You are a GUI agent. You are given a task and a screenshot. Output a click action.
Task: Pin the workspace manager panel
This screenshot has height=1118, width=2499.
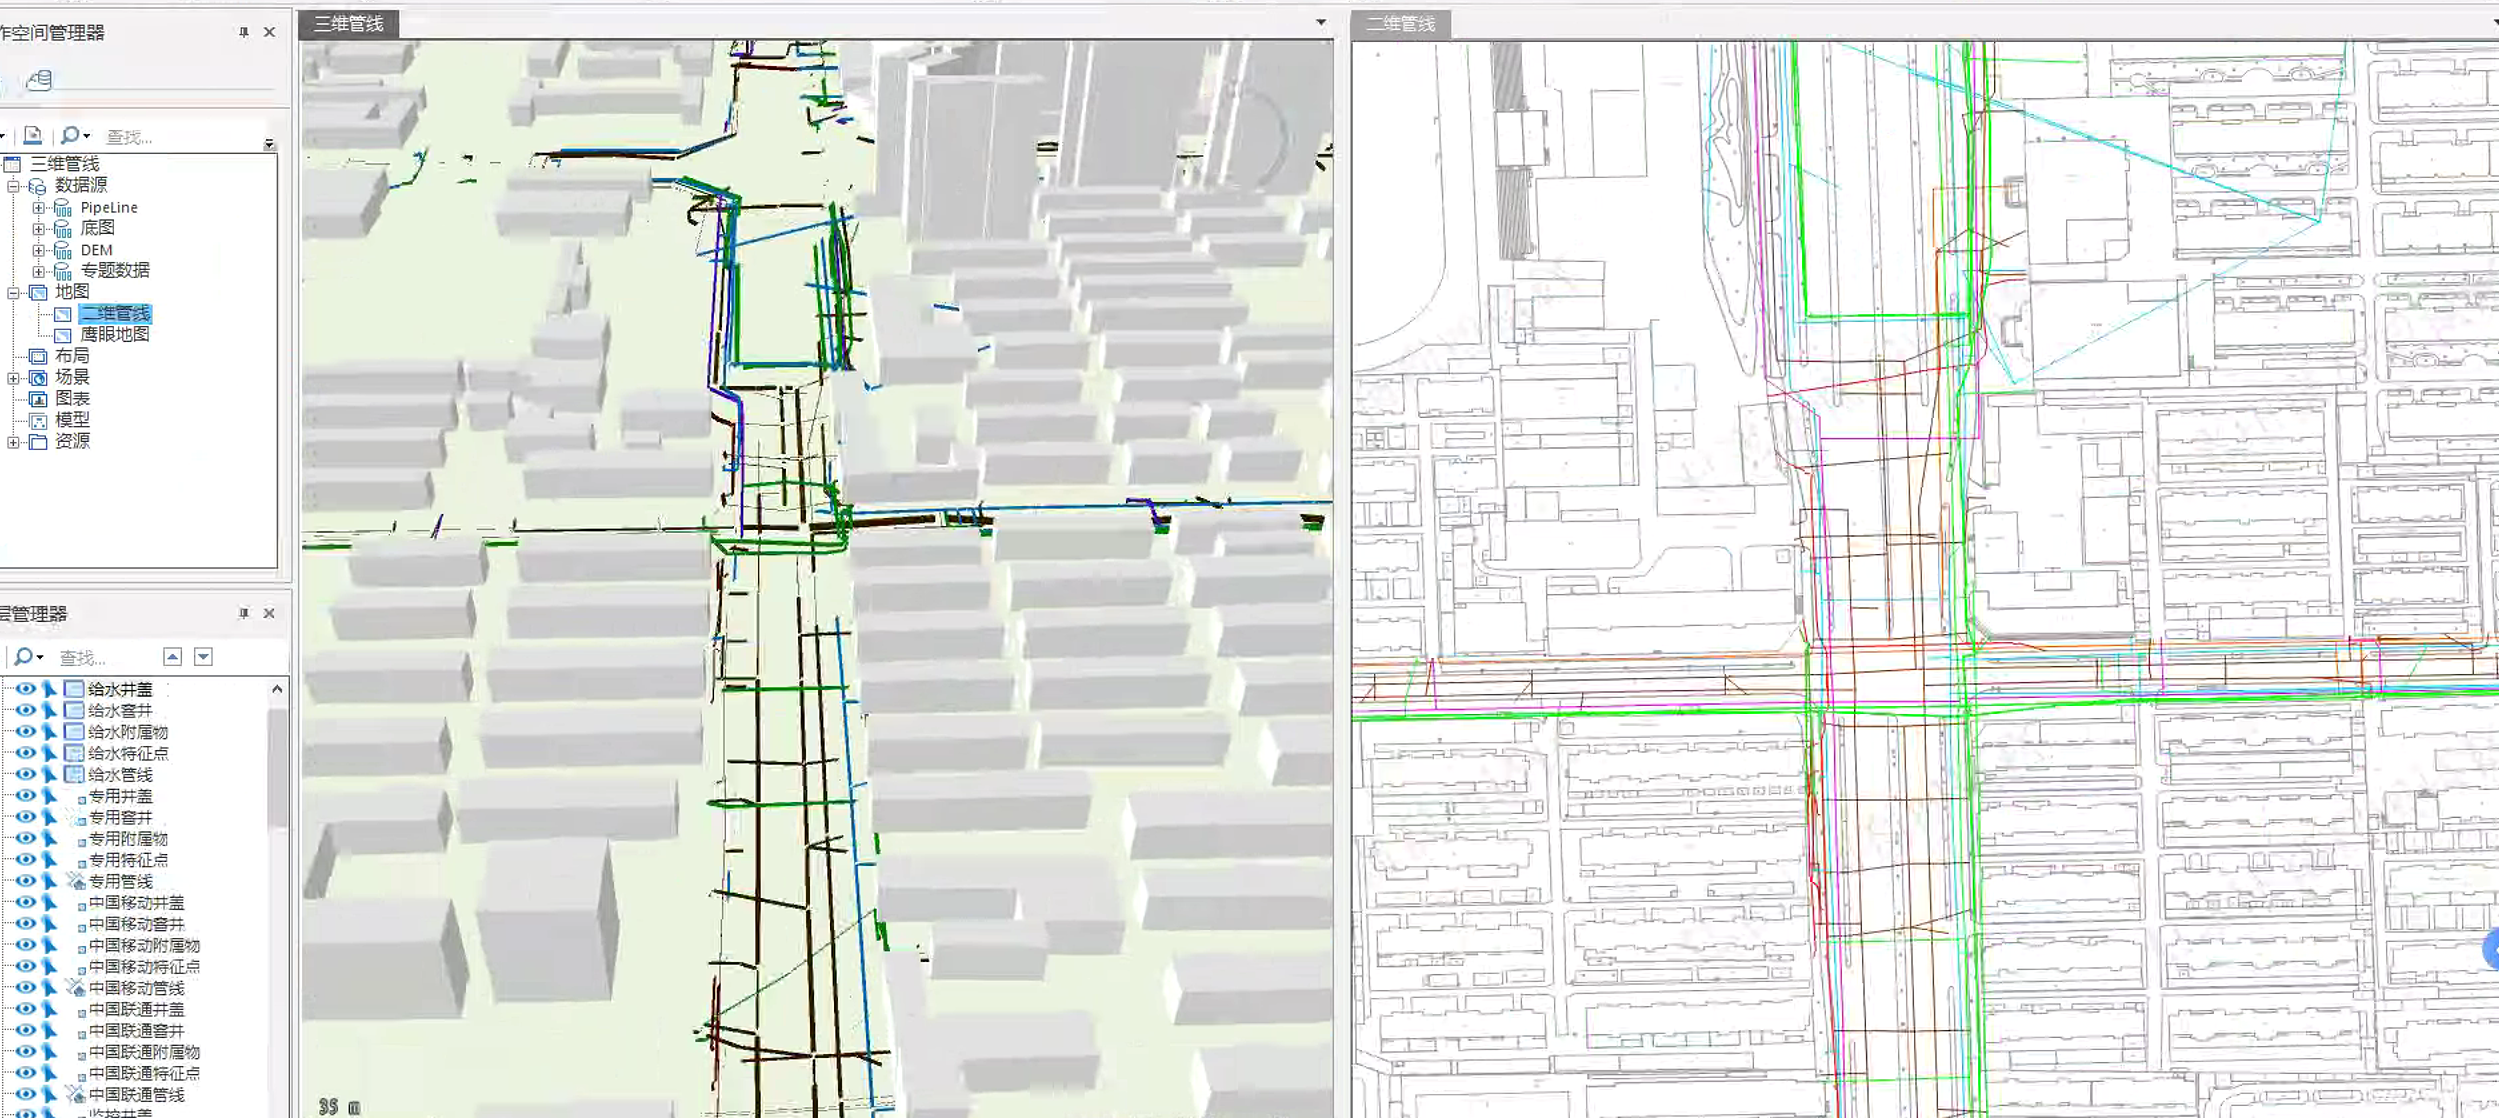(x=243, y=33)
